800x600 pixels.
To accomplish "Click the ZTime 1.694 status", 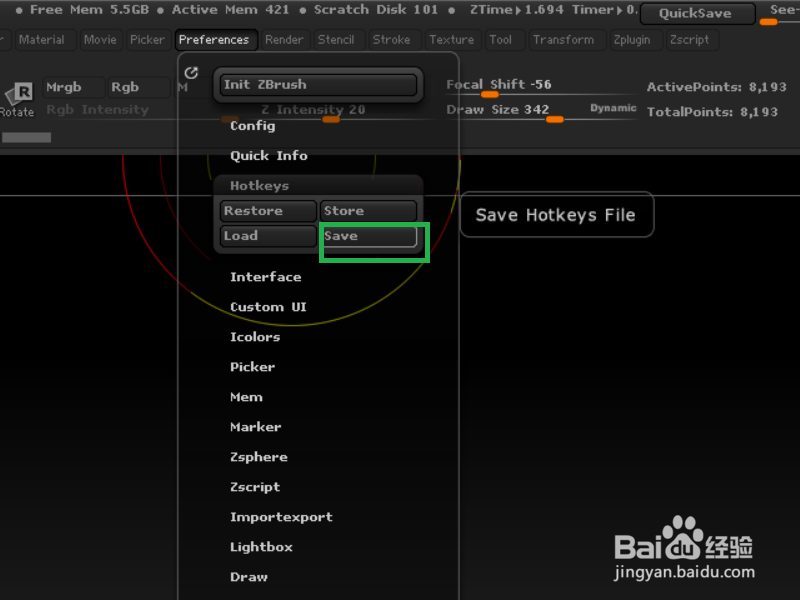I will (516, 10).
